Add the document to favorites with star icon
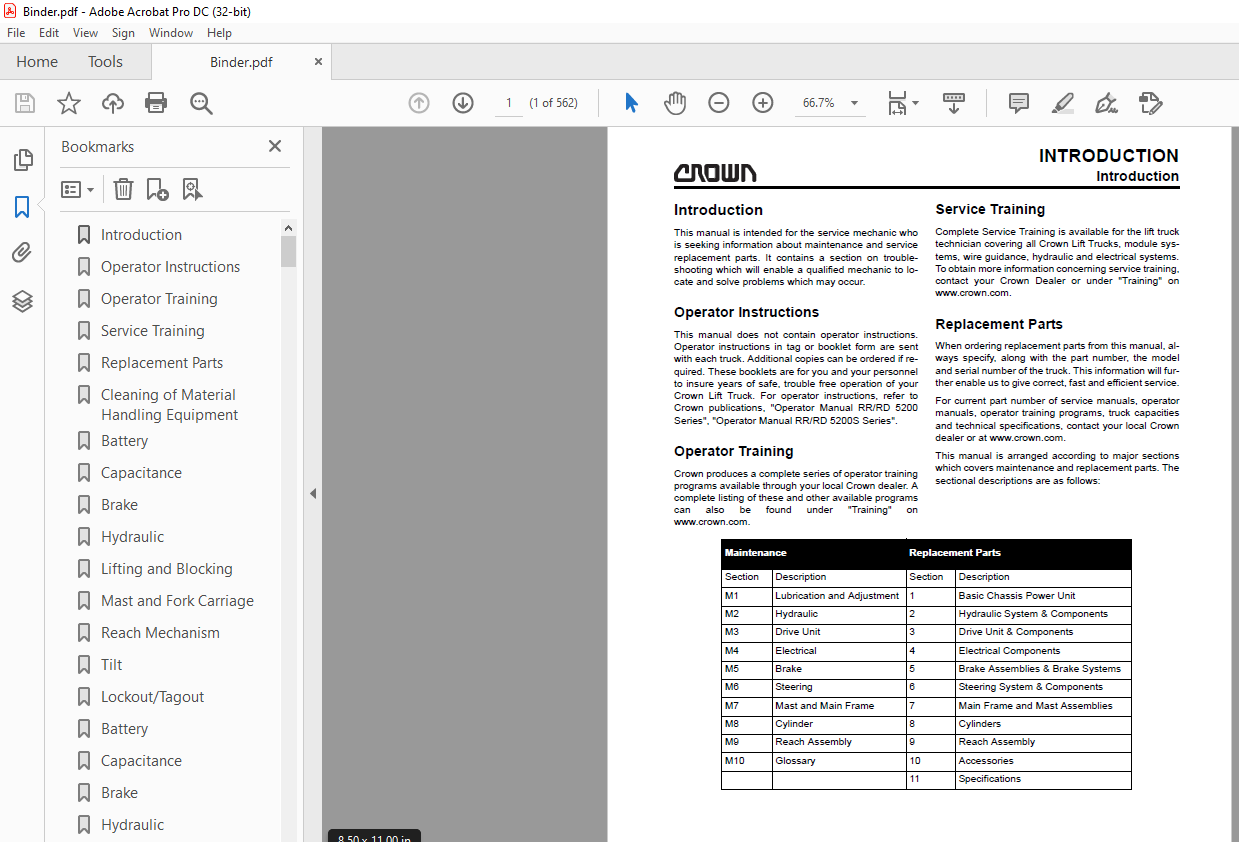The image size is (1239, 842). tap(69, 103)
